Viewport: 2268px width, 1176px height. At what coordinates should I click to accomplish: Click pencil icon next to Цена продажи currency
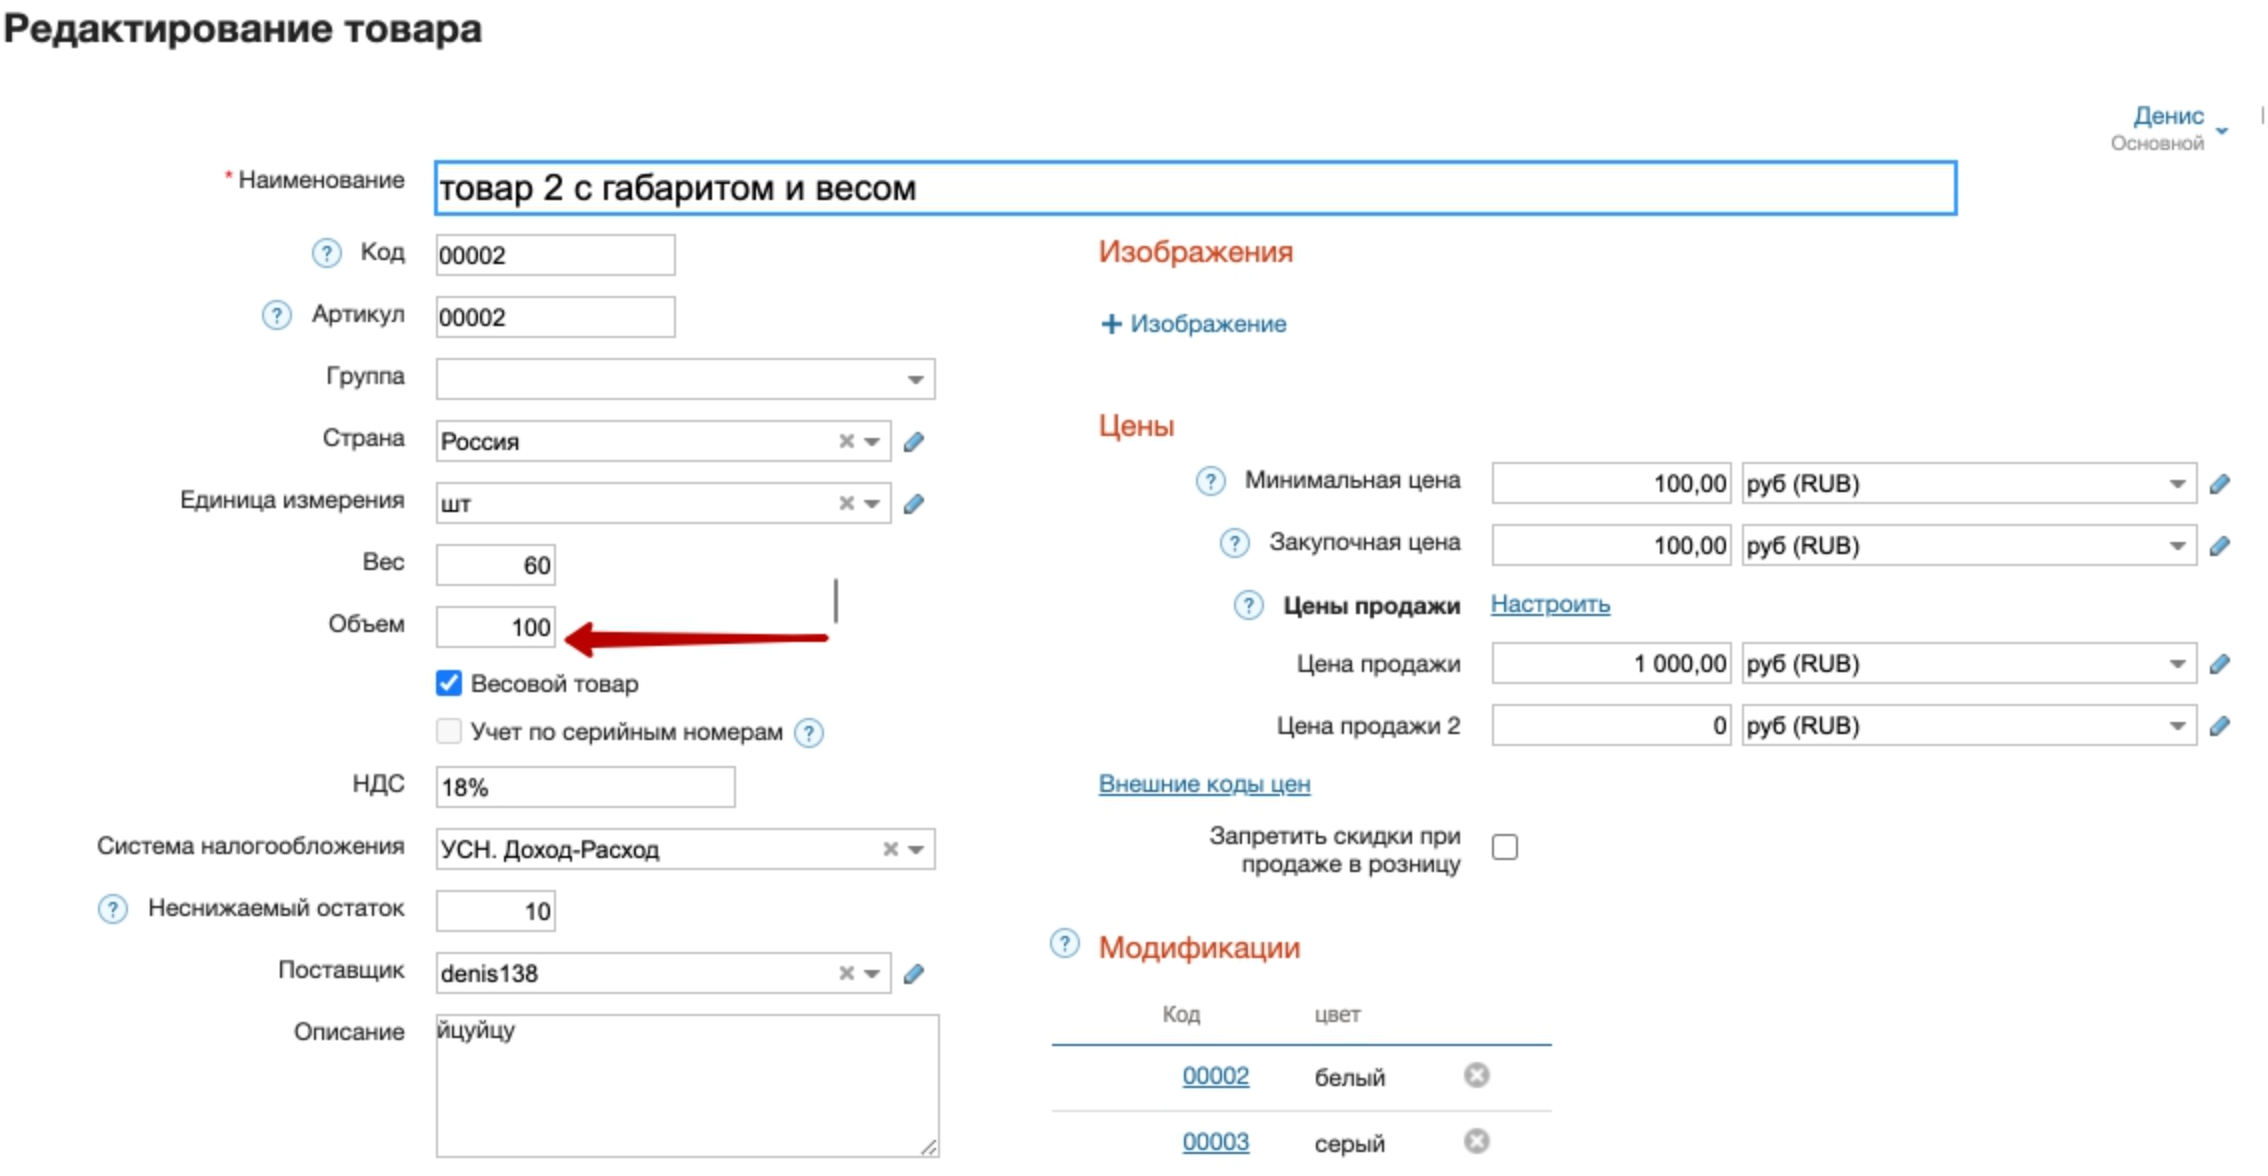(2219, 664)
